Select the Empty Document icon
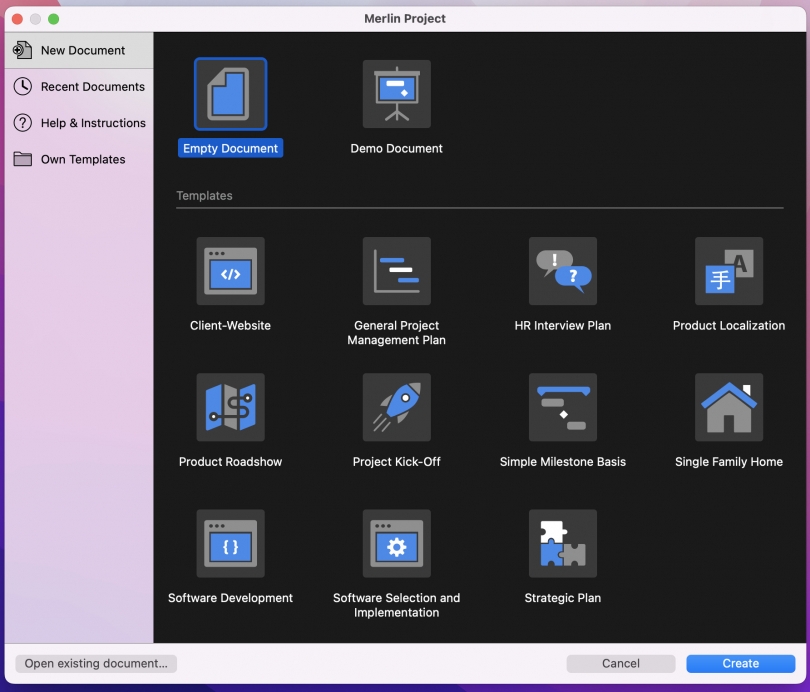This screenshot has width=810, height=692. pyautogui.click(x=230, y=94)
